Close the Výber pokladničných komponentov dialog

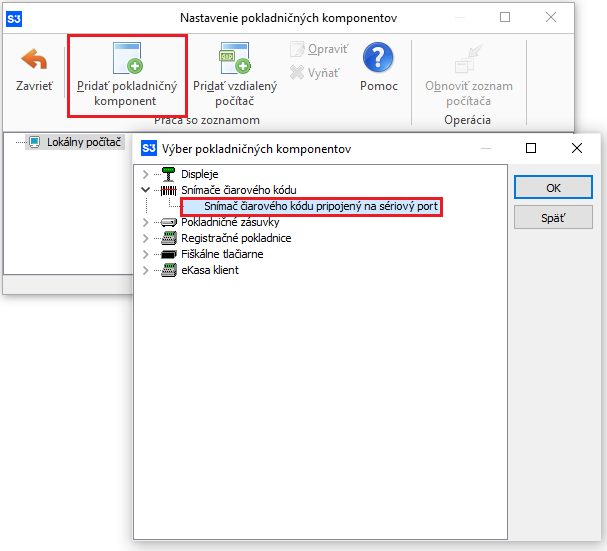tap(577, 148)
